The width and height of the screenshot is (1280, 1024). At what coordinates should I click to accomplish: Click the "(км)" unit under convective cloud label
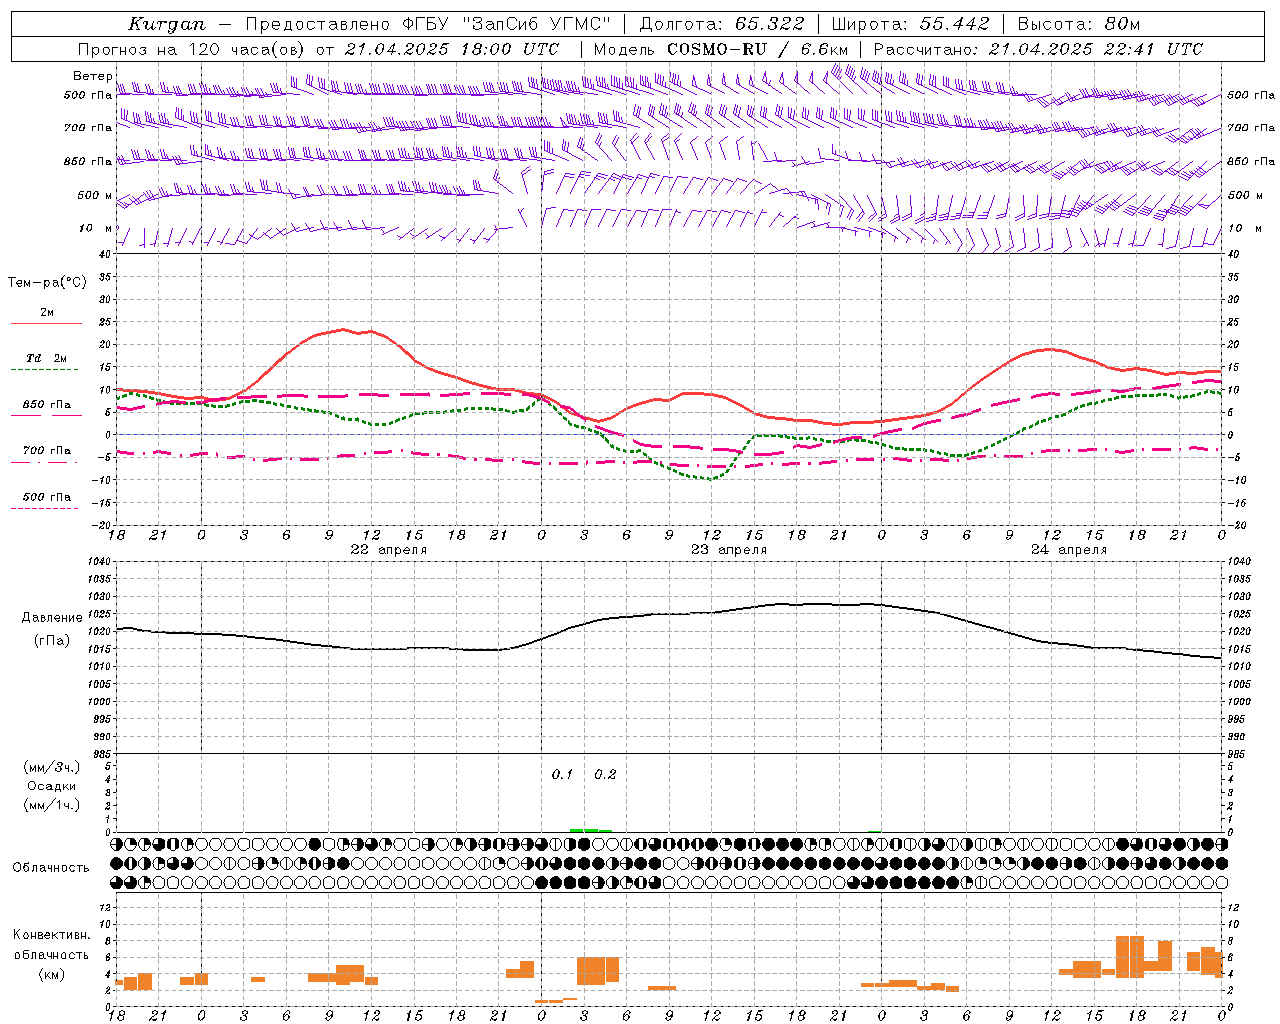tap(51, 975)
